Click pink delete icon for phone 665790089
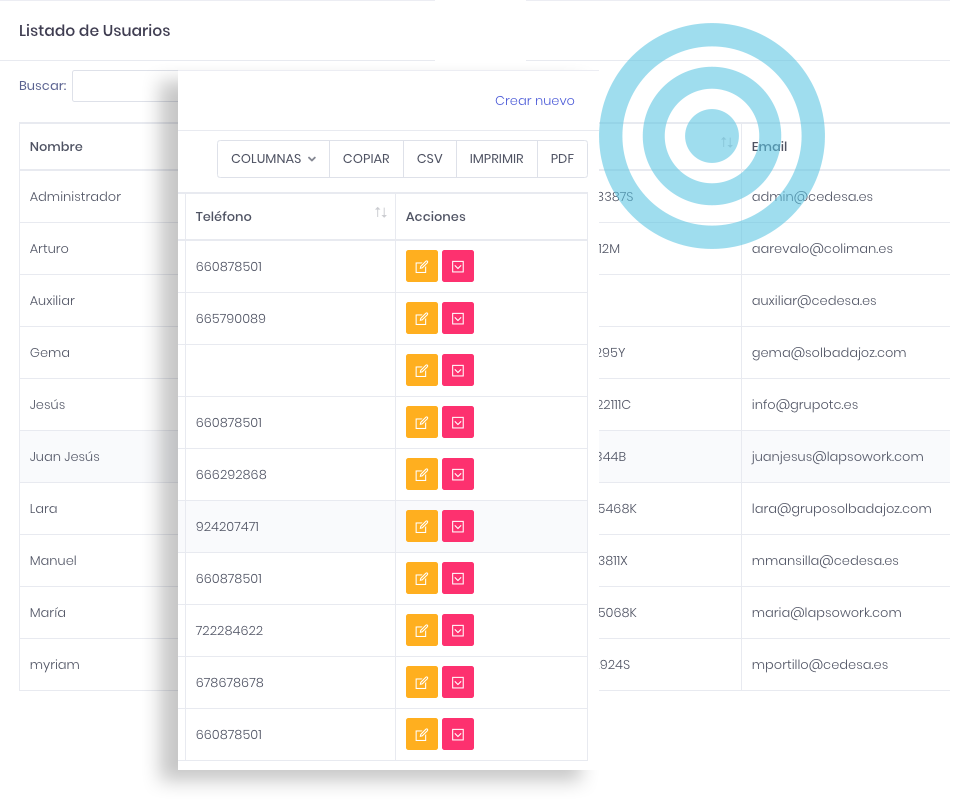The height and width of the screenshot is (801, 979). [458, 319]
